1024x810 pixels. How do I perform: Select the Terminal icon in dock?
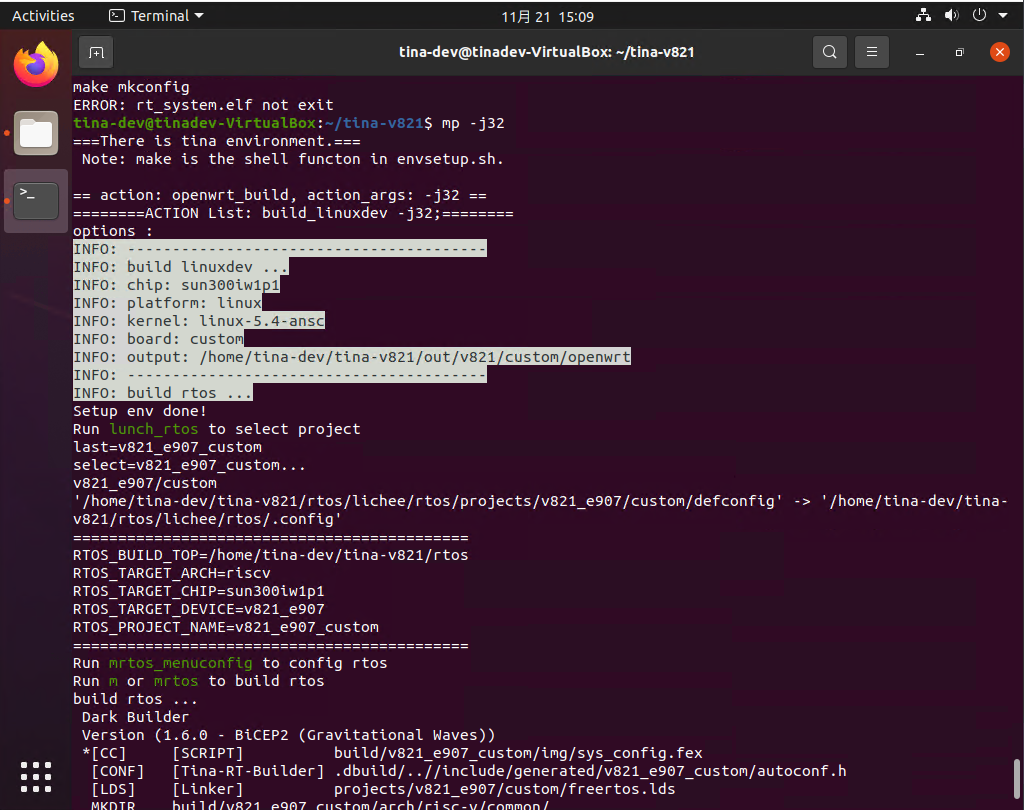tap(36, 200)
